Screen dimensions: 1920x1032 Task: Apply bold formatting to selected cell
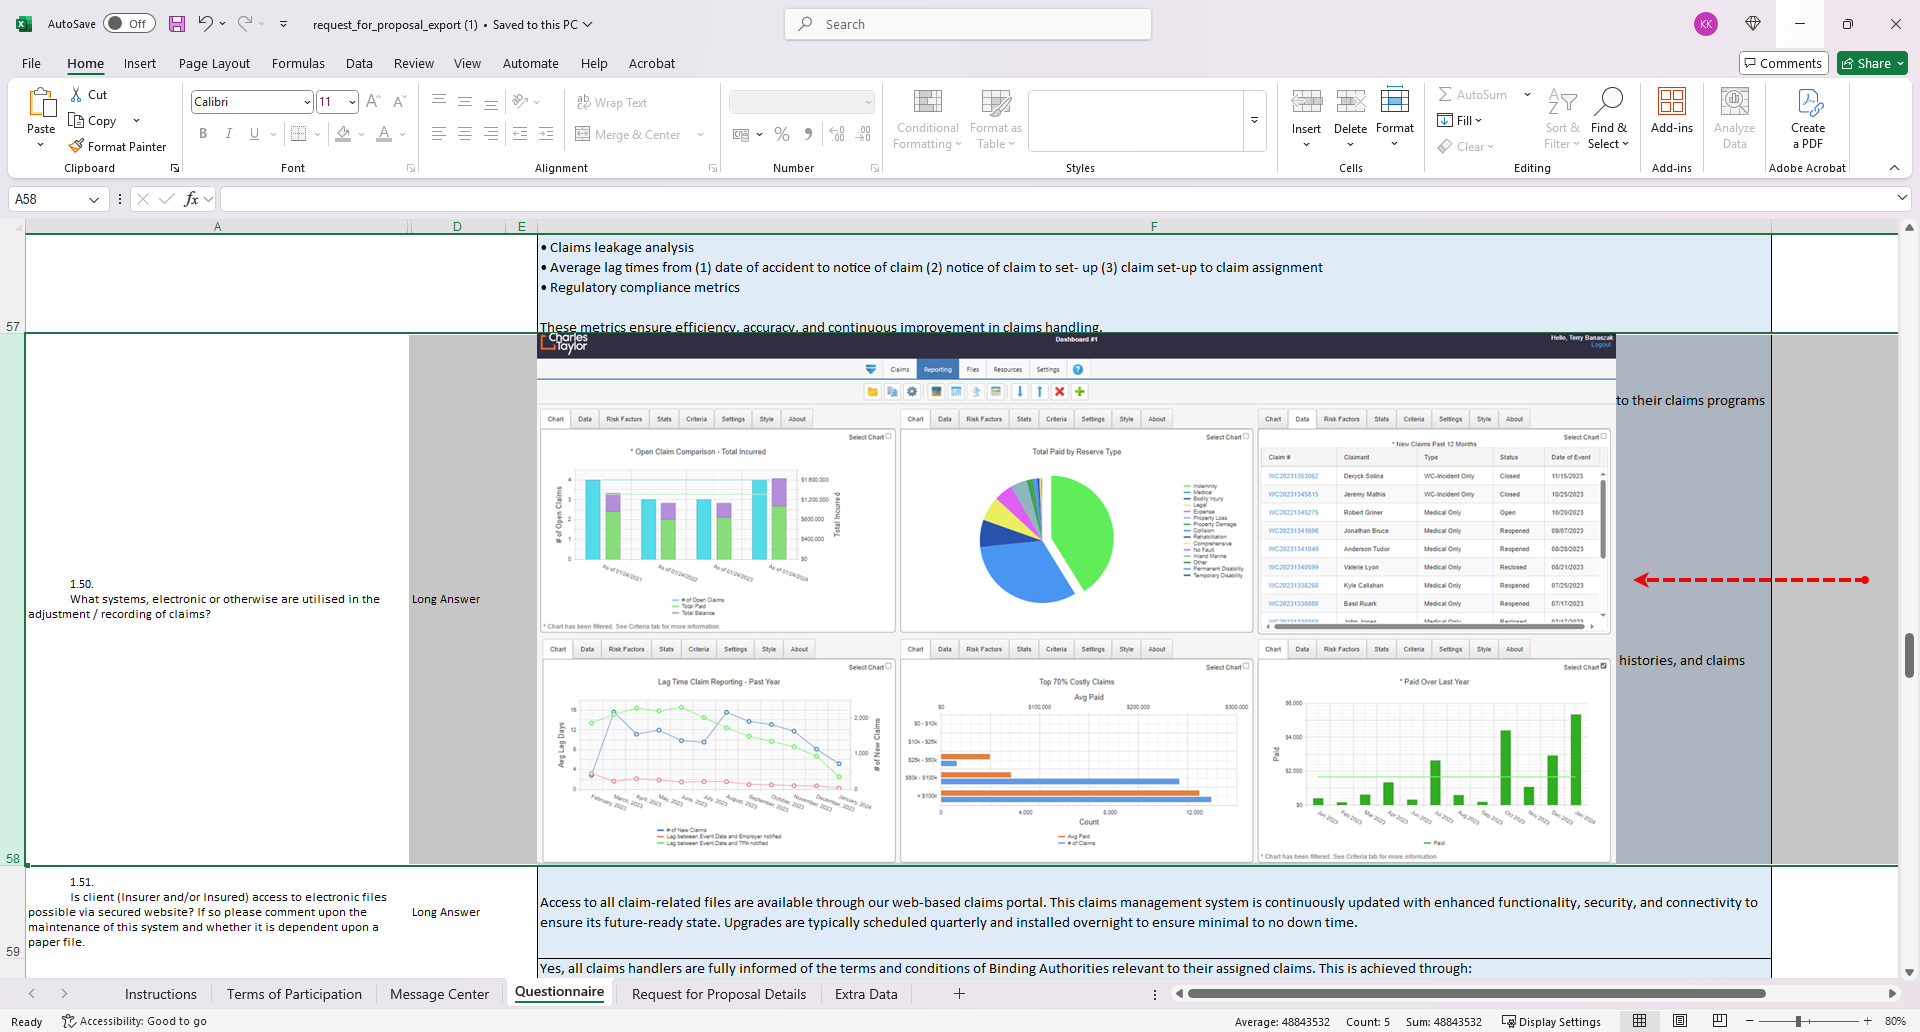click(203, 133)
